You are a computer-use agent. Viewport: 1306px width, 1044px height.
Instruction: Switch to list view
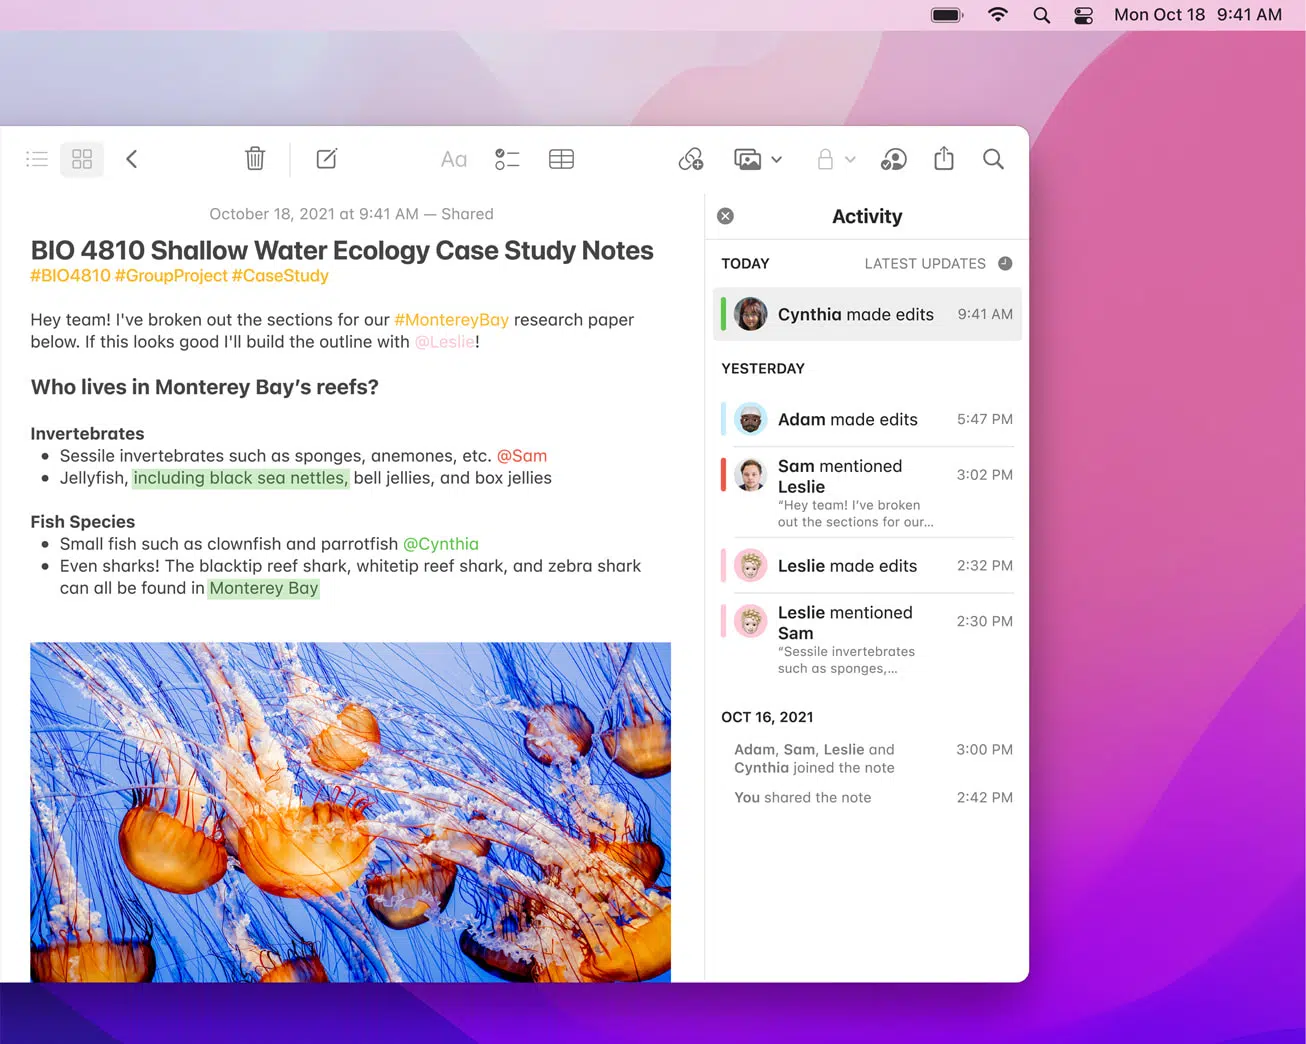pos(37,159)
